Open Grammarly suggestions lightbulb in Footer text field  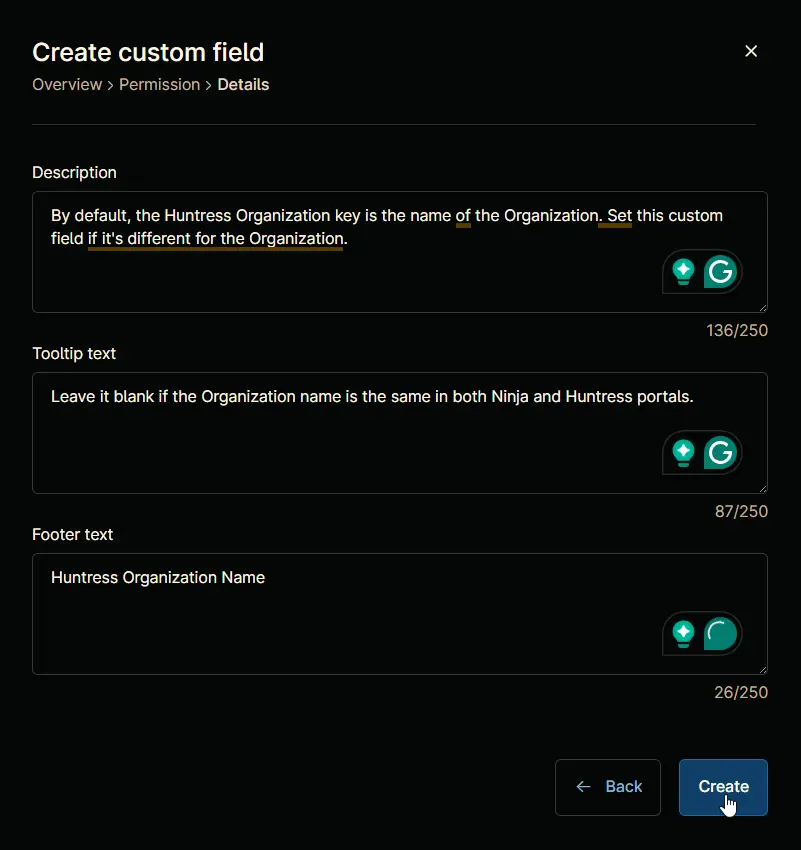[683, 633]
